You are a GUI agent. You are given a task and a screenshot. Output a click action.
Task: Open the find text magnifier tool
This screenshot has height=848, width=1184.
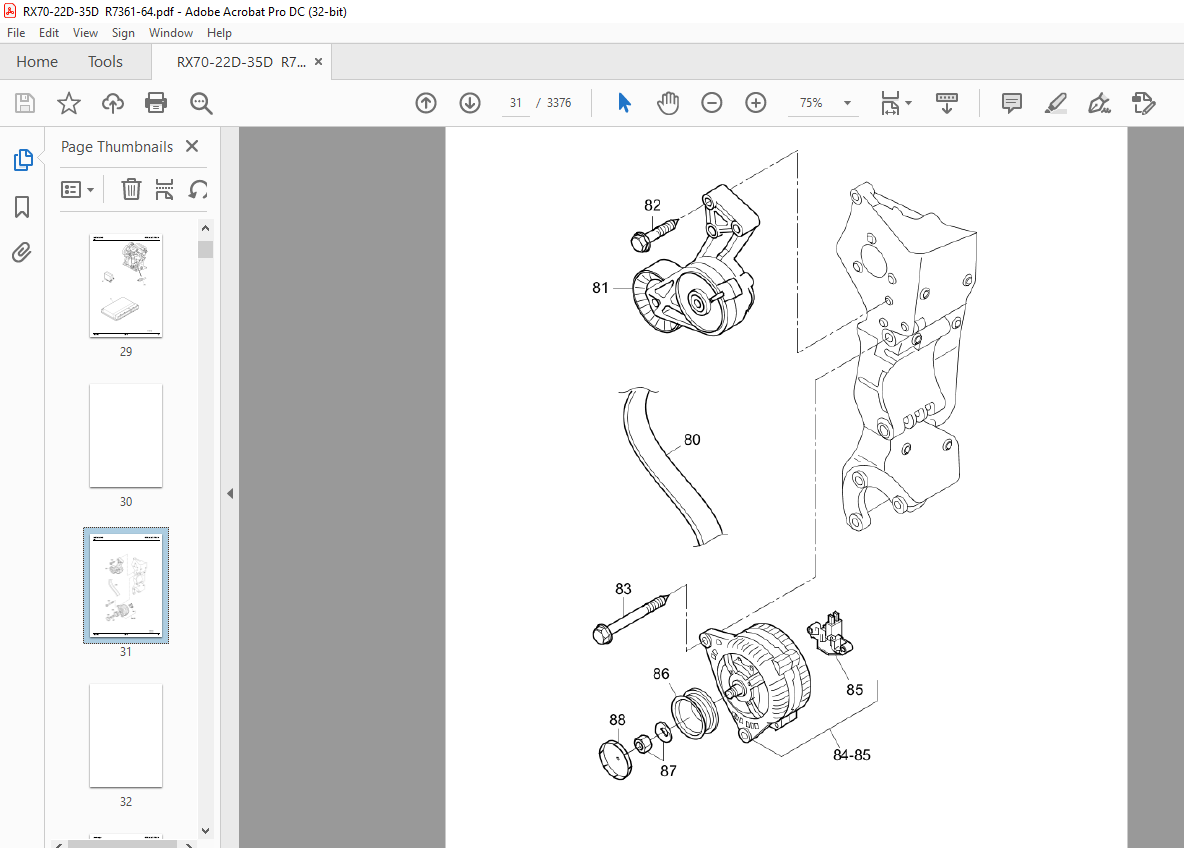[x=201, y=103]
